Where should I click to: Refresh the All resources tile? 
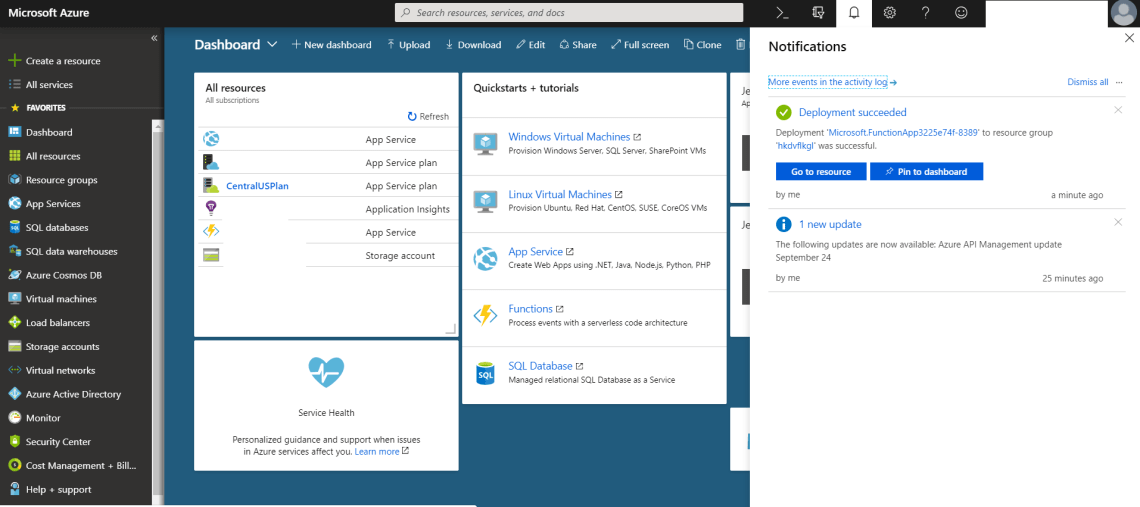(x=428, y=116)
